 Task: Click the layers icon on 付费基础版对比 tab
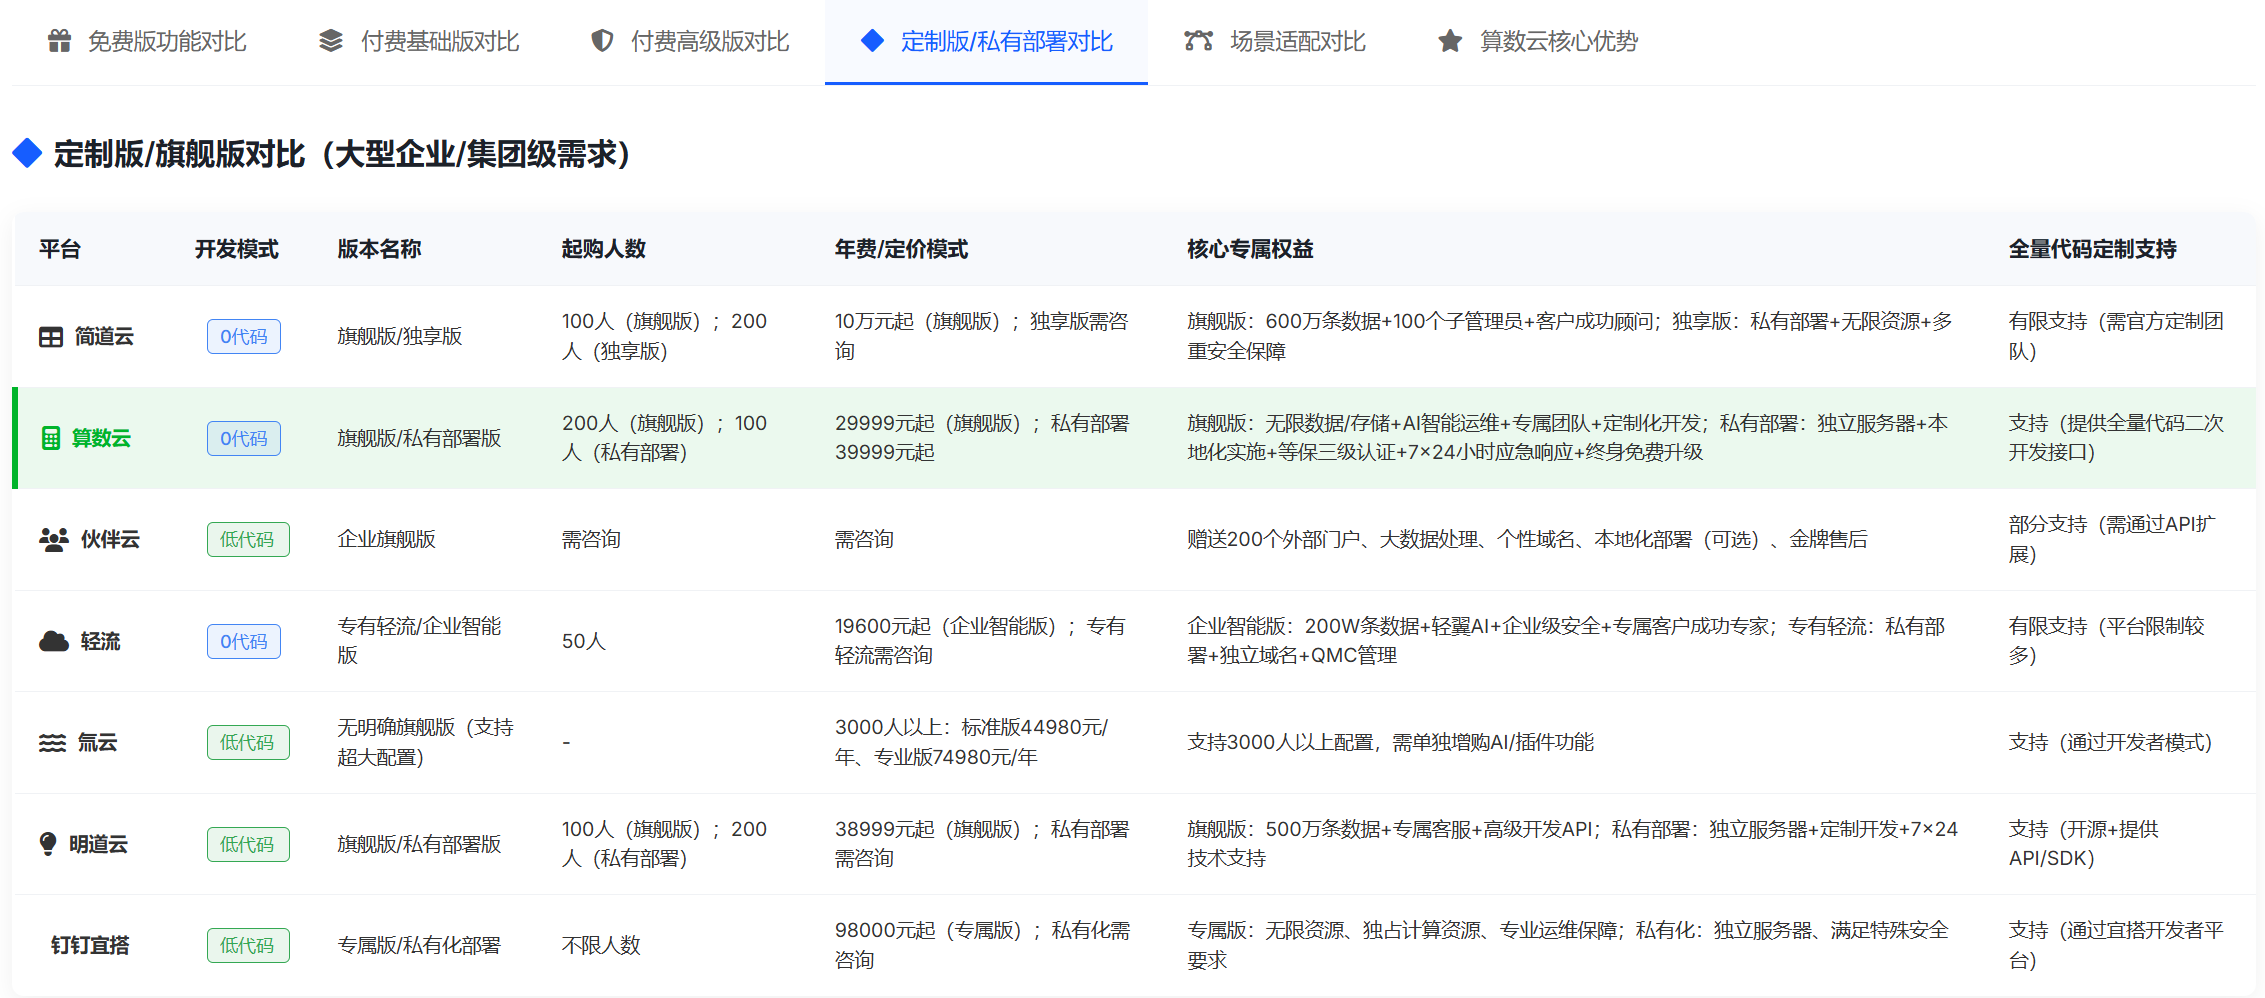coord(331,41)
